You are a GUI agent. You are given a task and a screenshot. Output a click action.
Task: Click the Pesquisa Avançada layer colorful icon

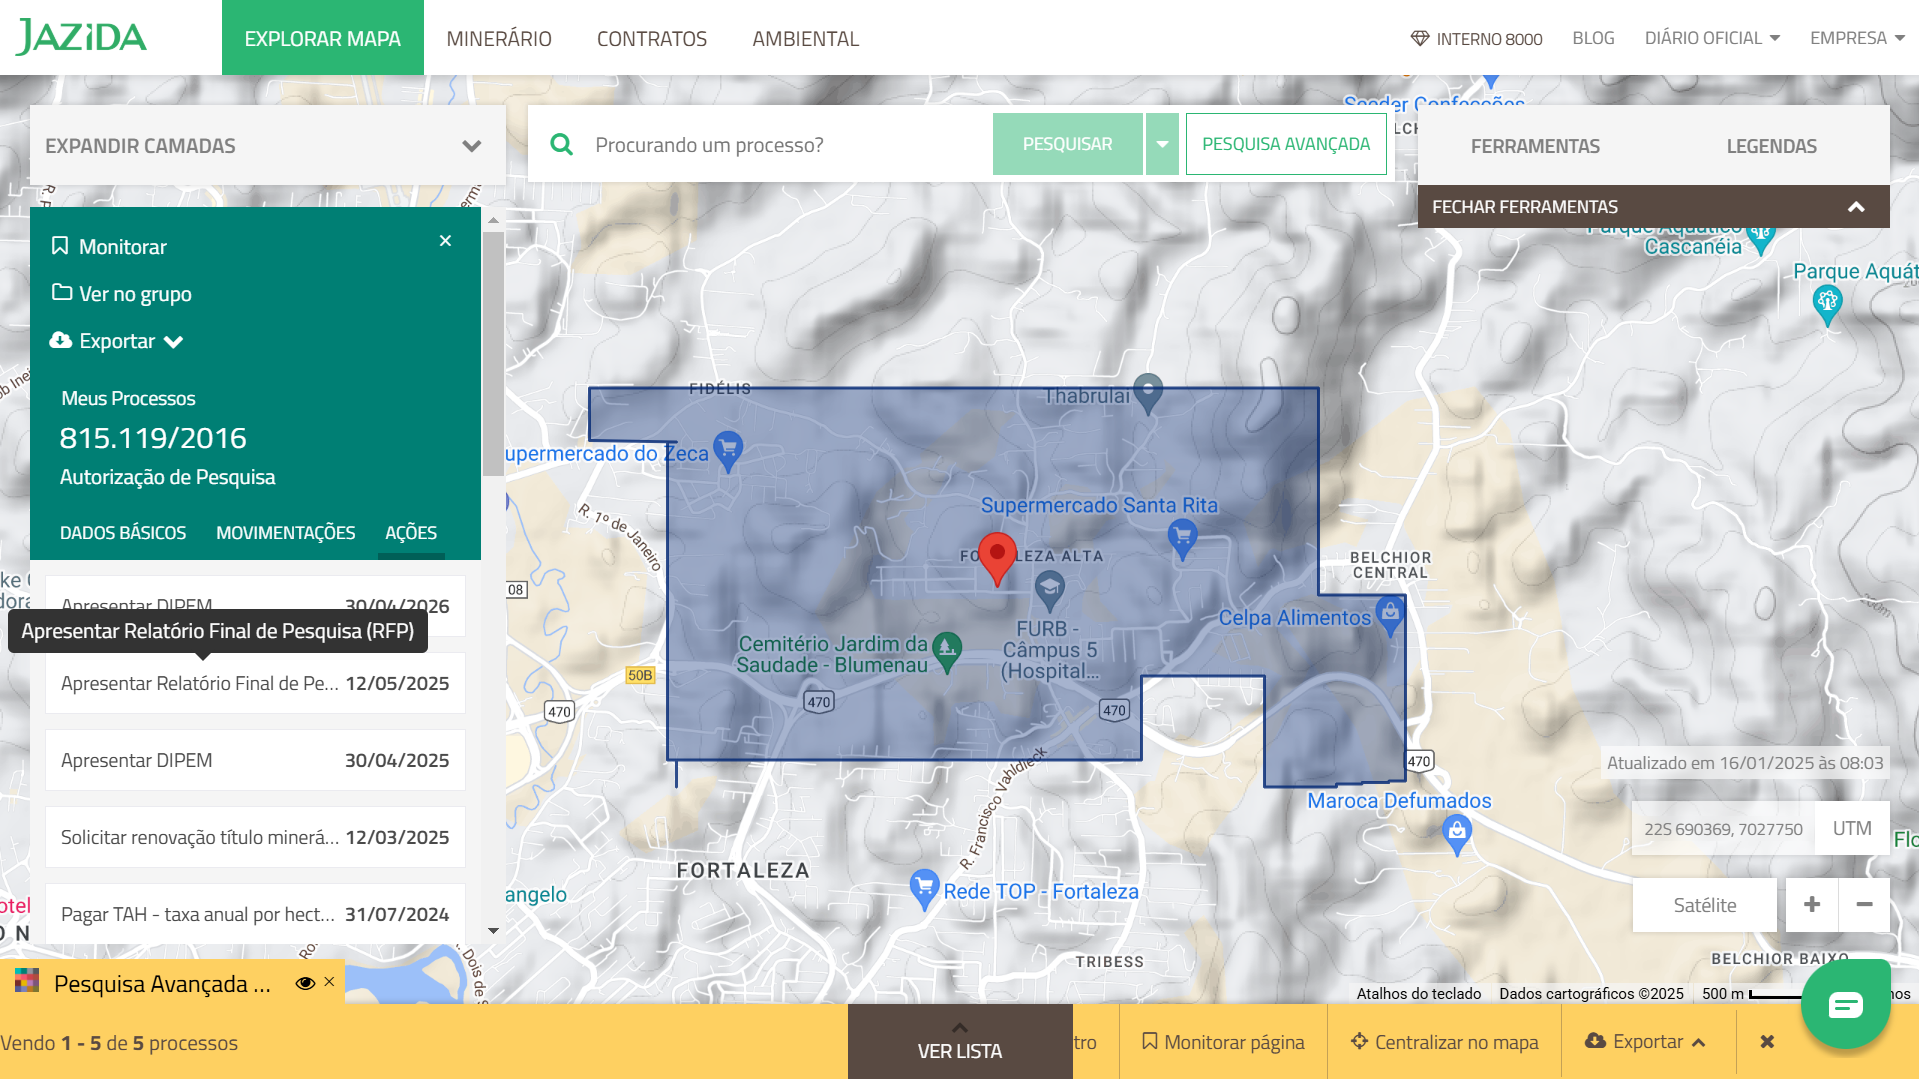point(27,981)
